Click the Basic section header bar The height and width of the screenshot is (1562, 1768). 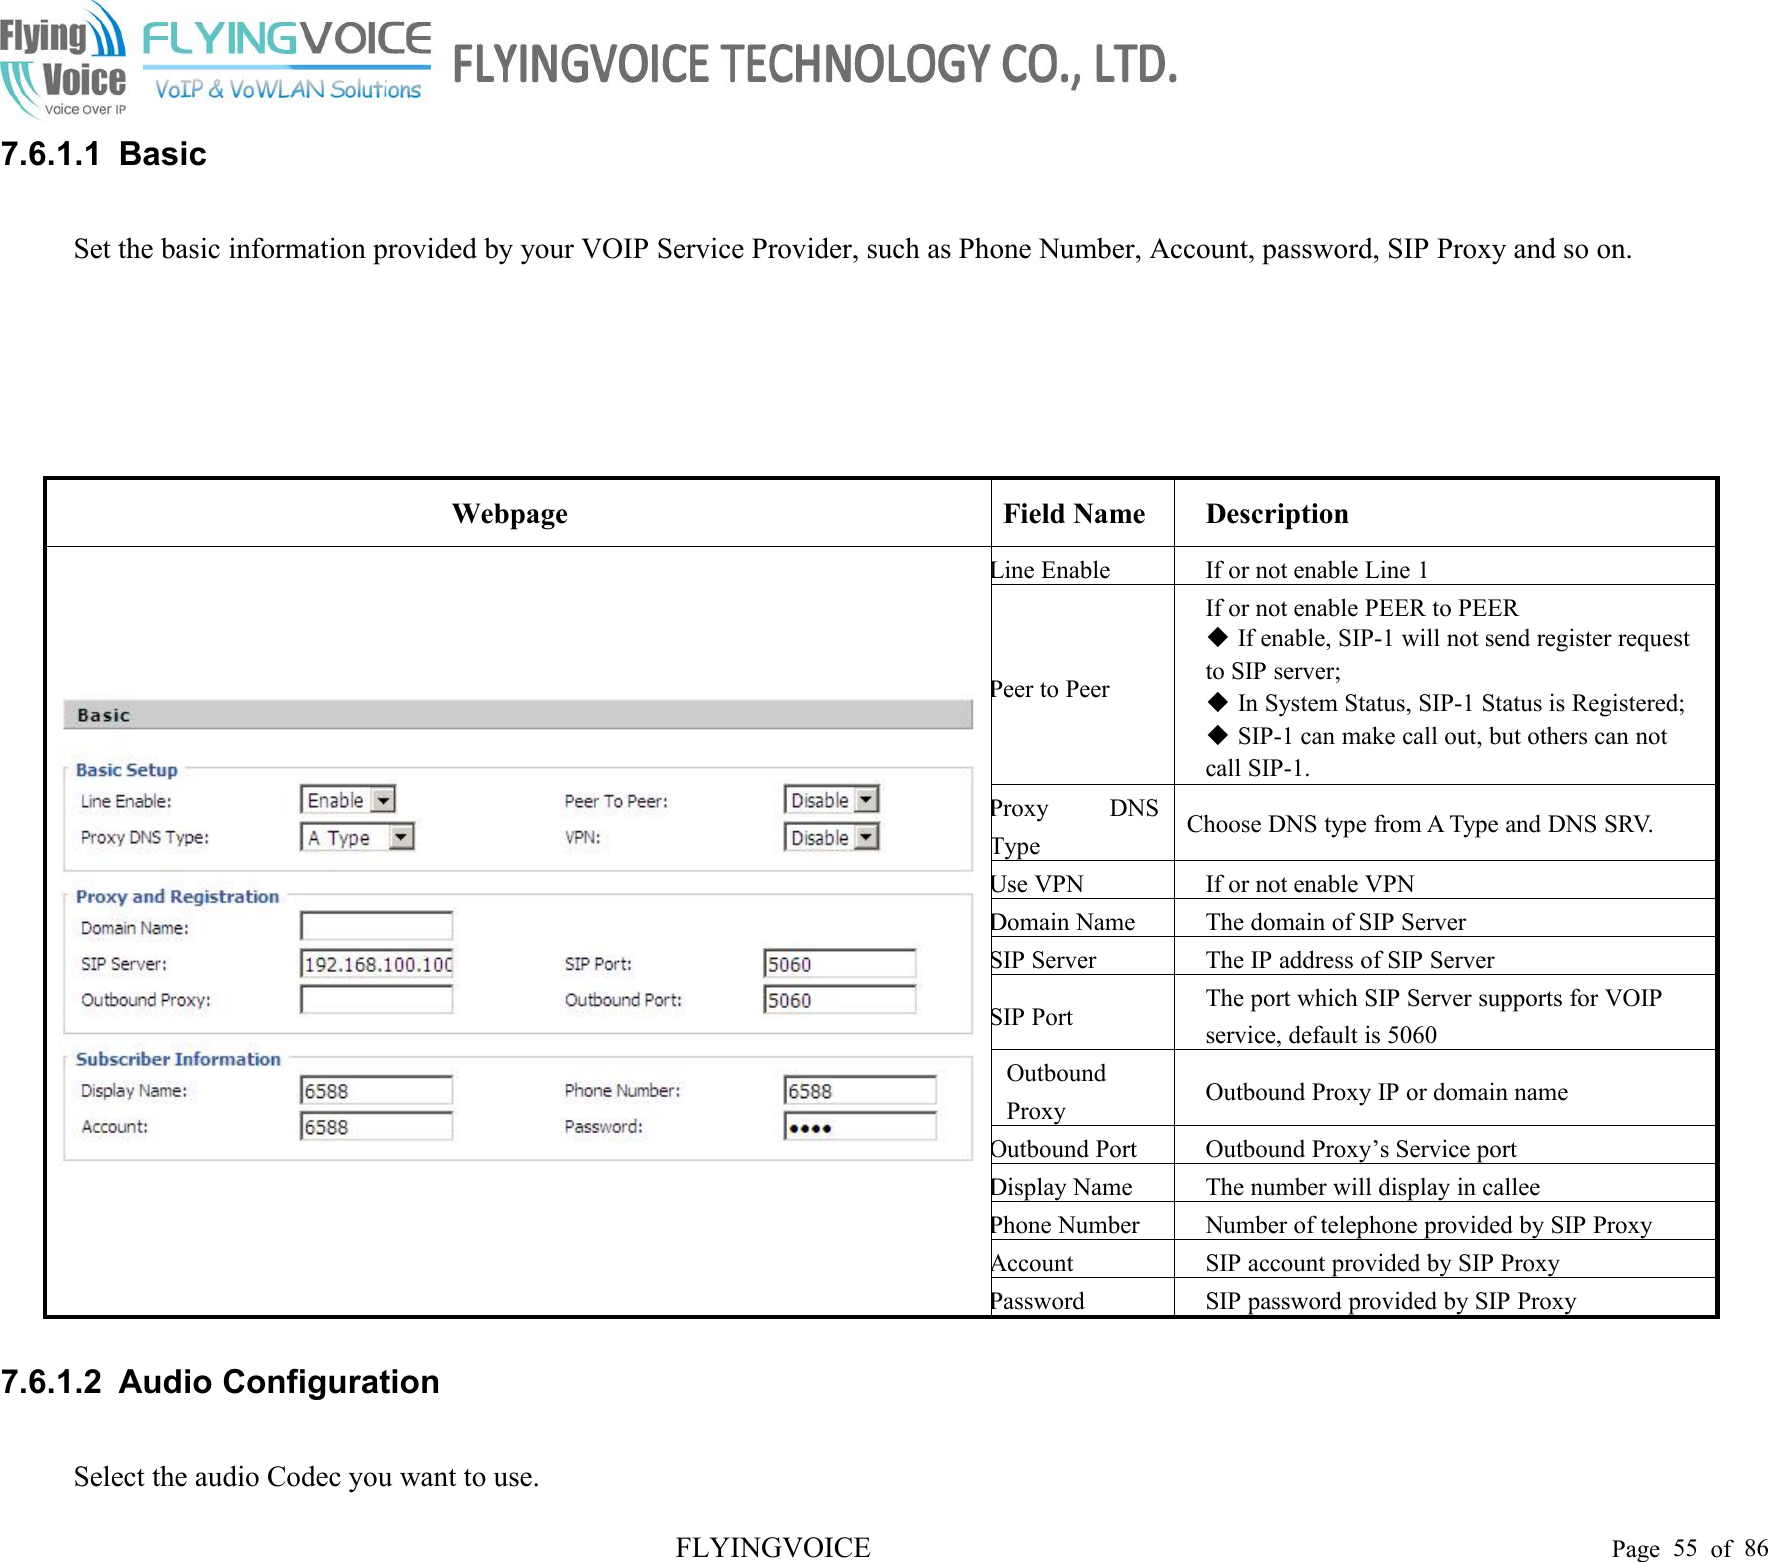click(x=518, y=715)
